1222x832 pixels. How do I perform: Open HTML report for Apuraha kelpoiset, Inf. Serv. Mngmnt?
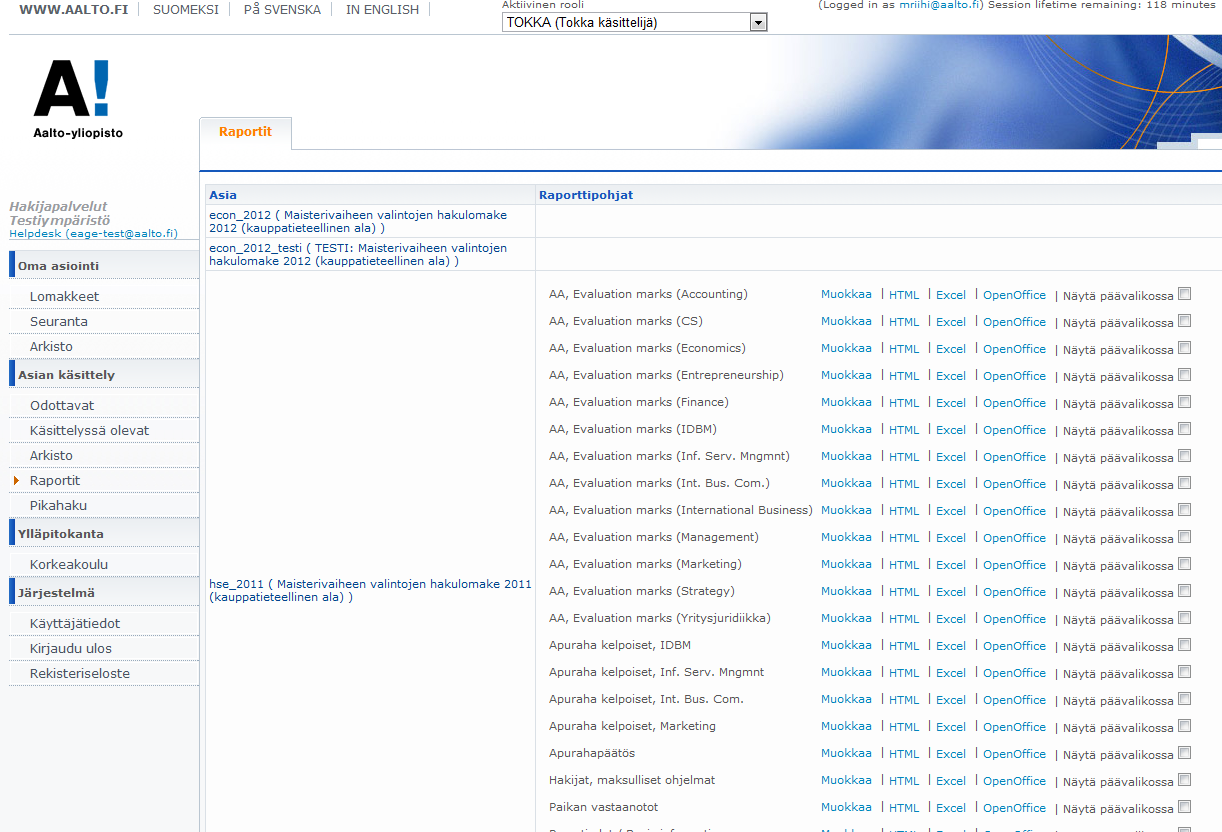pyautogui.click(x=904, y=673)
